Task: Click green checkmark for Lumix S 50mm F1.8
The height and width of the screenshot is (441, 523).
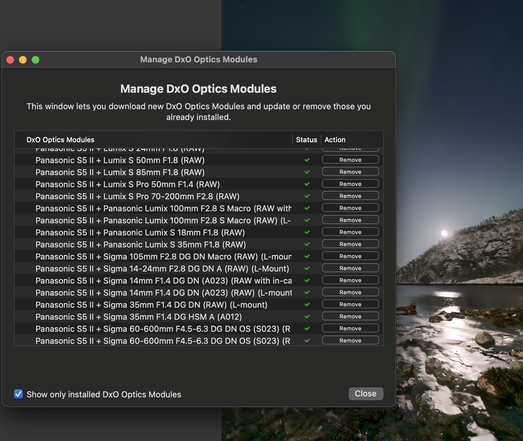Action: point(307,160)
